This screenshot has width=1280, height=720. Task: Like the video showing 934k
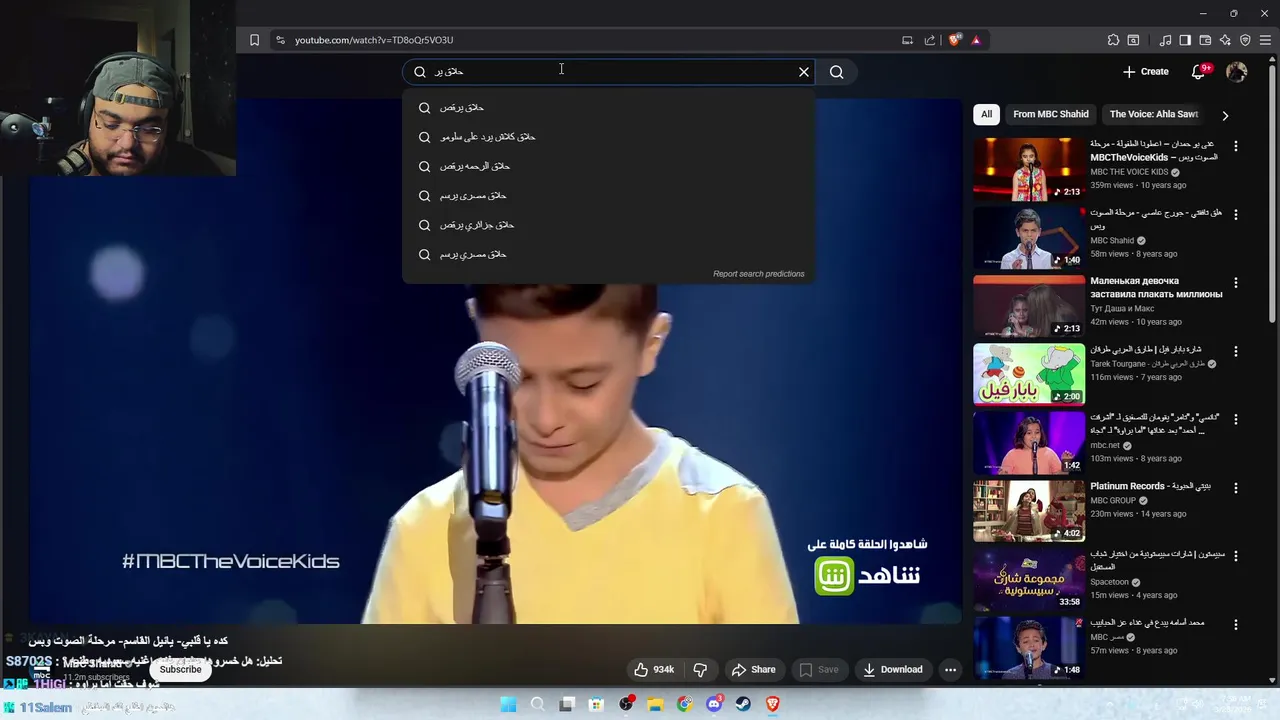tap(653, 670)
